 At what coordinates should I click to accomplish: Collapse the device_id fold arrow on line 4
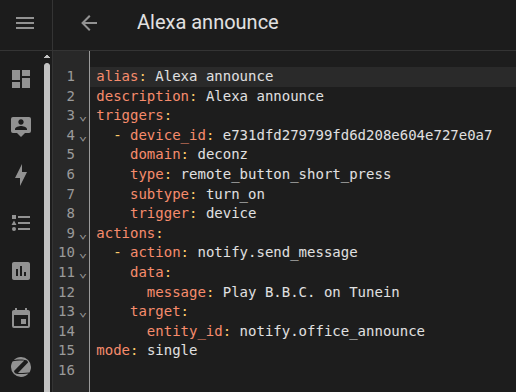tap(83, 138)
